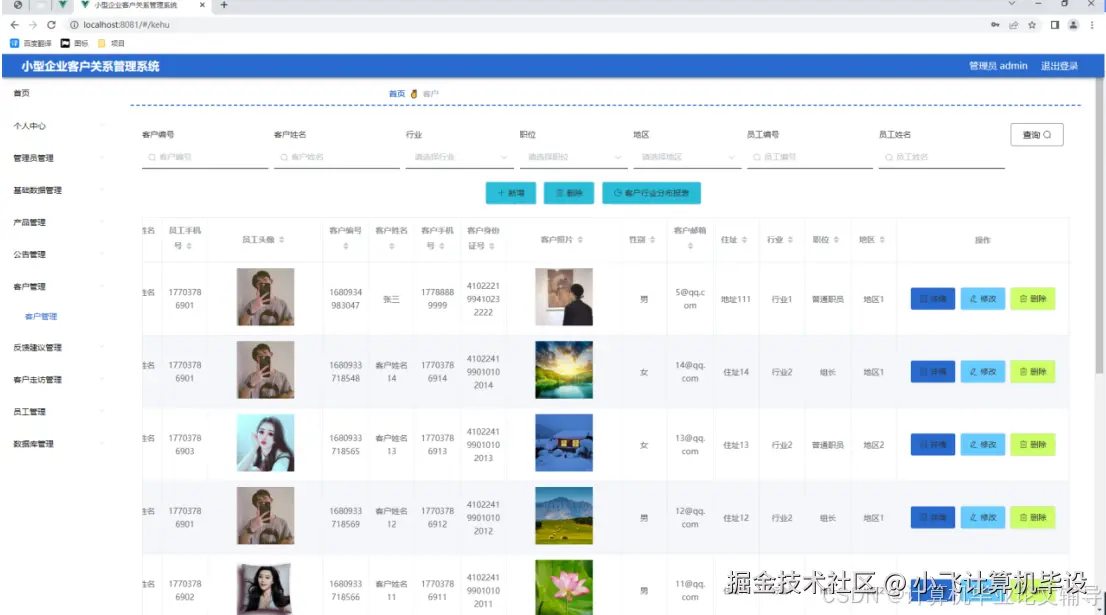The width and height of the screenshot is (1106, 615).
Task: Sort table by 性别 column arrows
Action: (652, 240)
